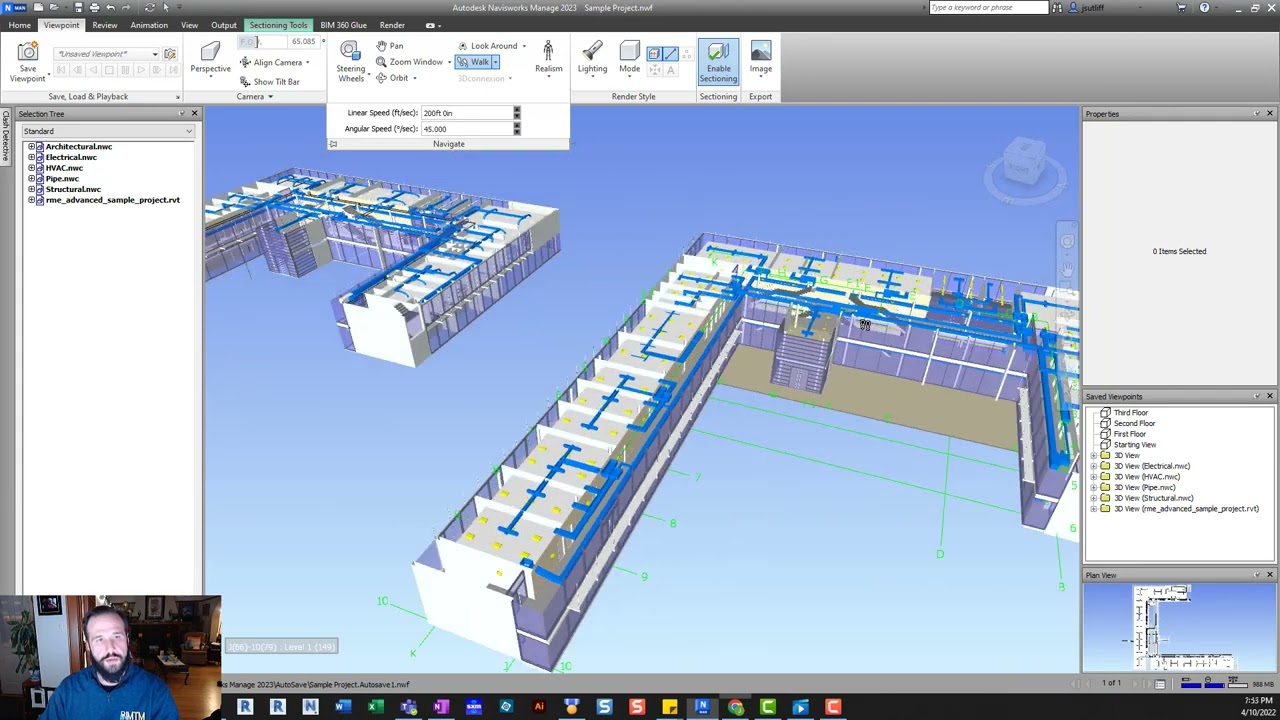Open Excel from the taskbar
The image size is (1280, 720).
click(375, 707)
